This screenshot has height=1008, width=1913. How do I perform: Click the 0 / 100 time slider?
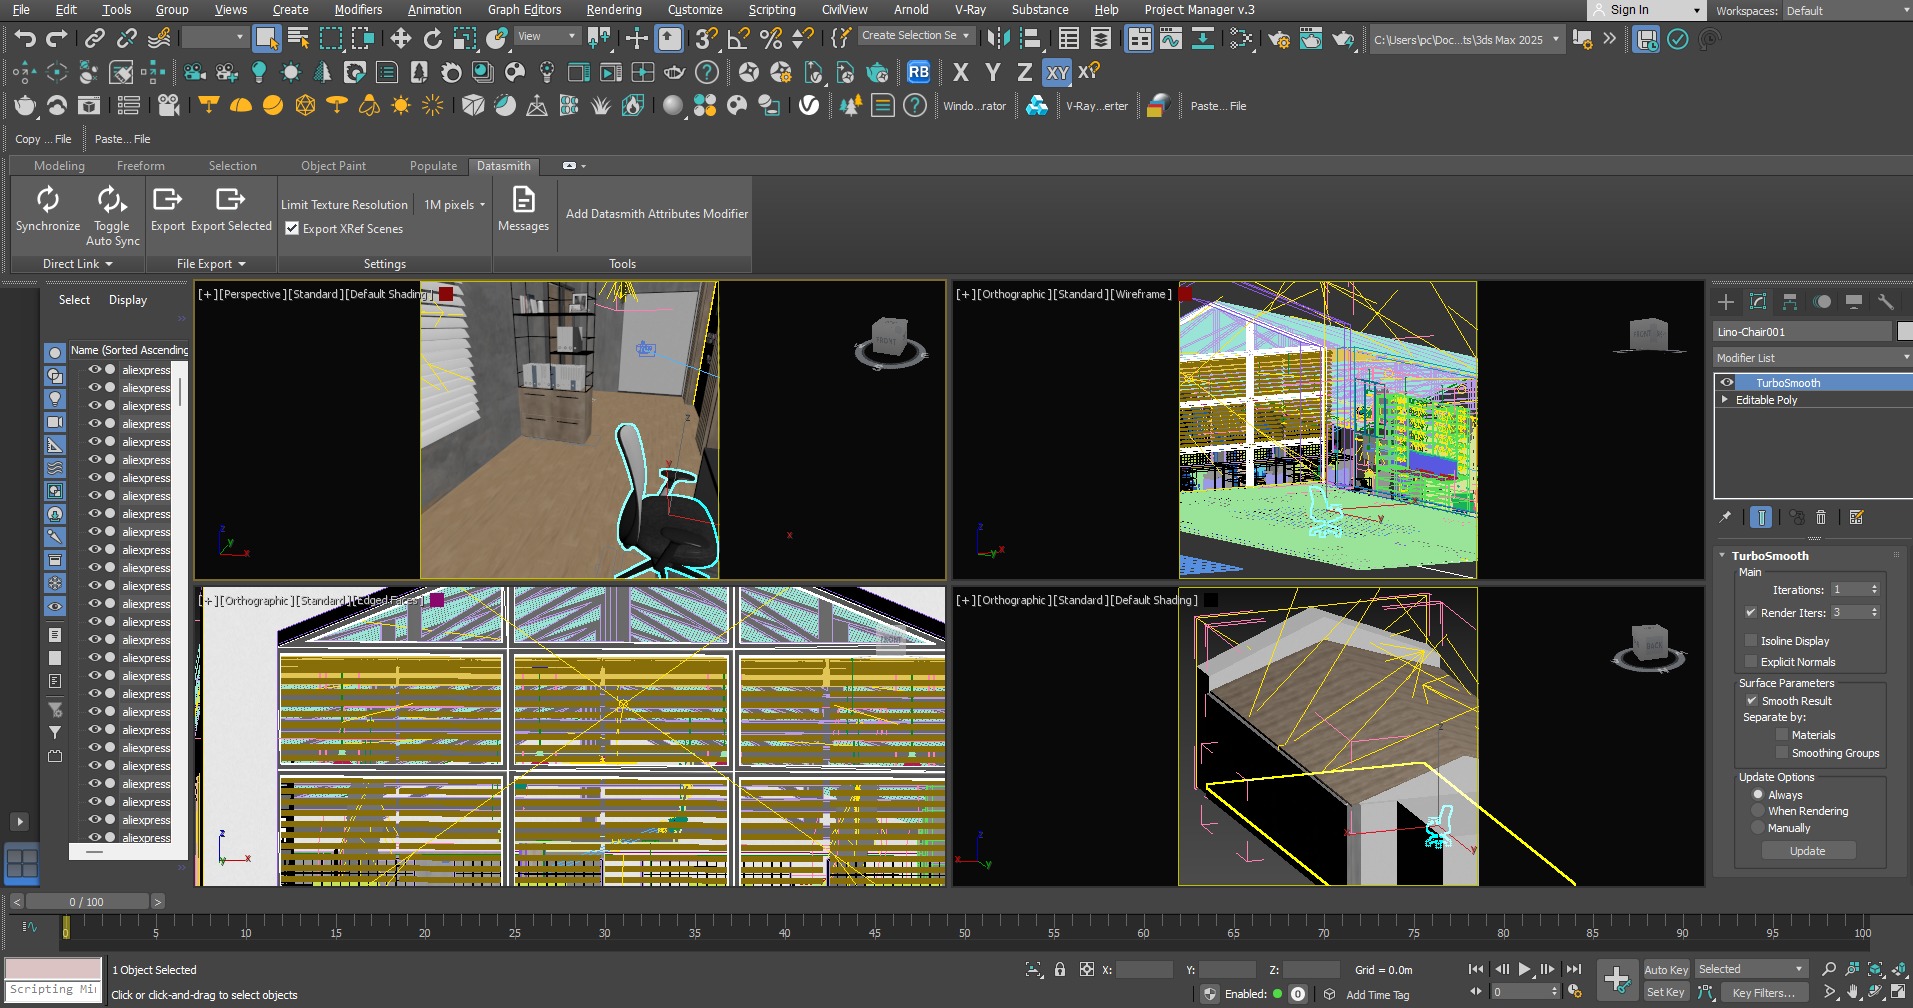[87, 901]
